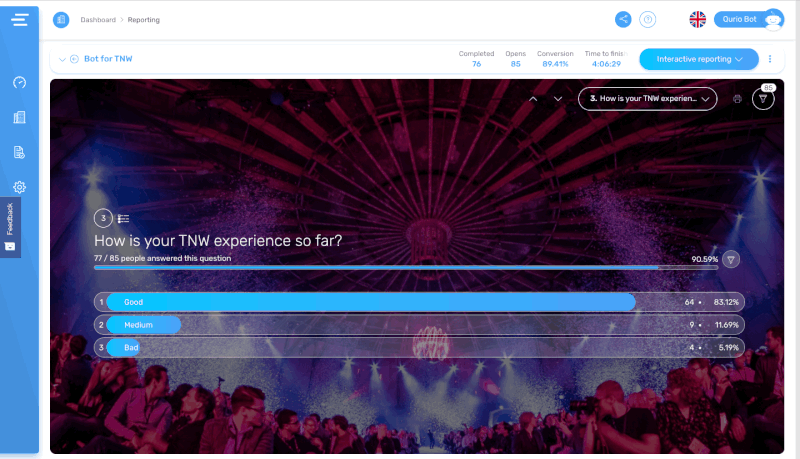Click the Dashboard breadcrumb link
This screenshot has height=459, width=800.
(x=97, y=20)
